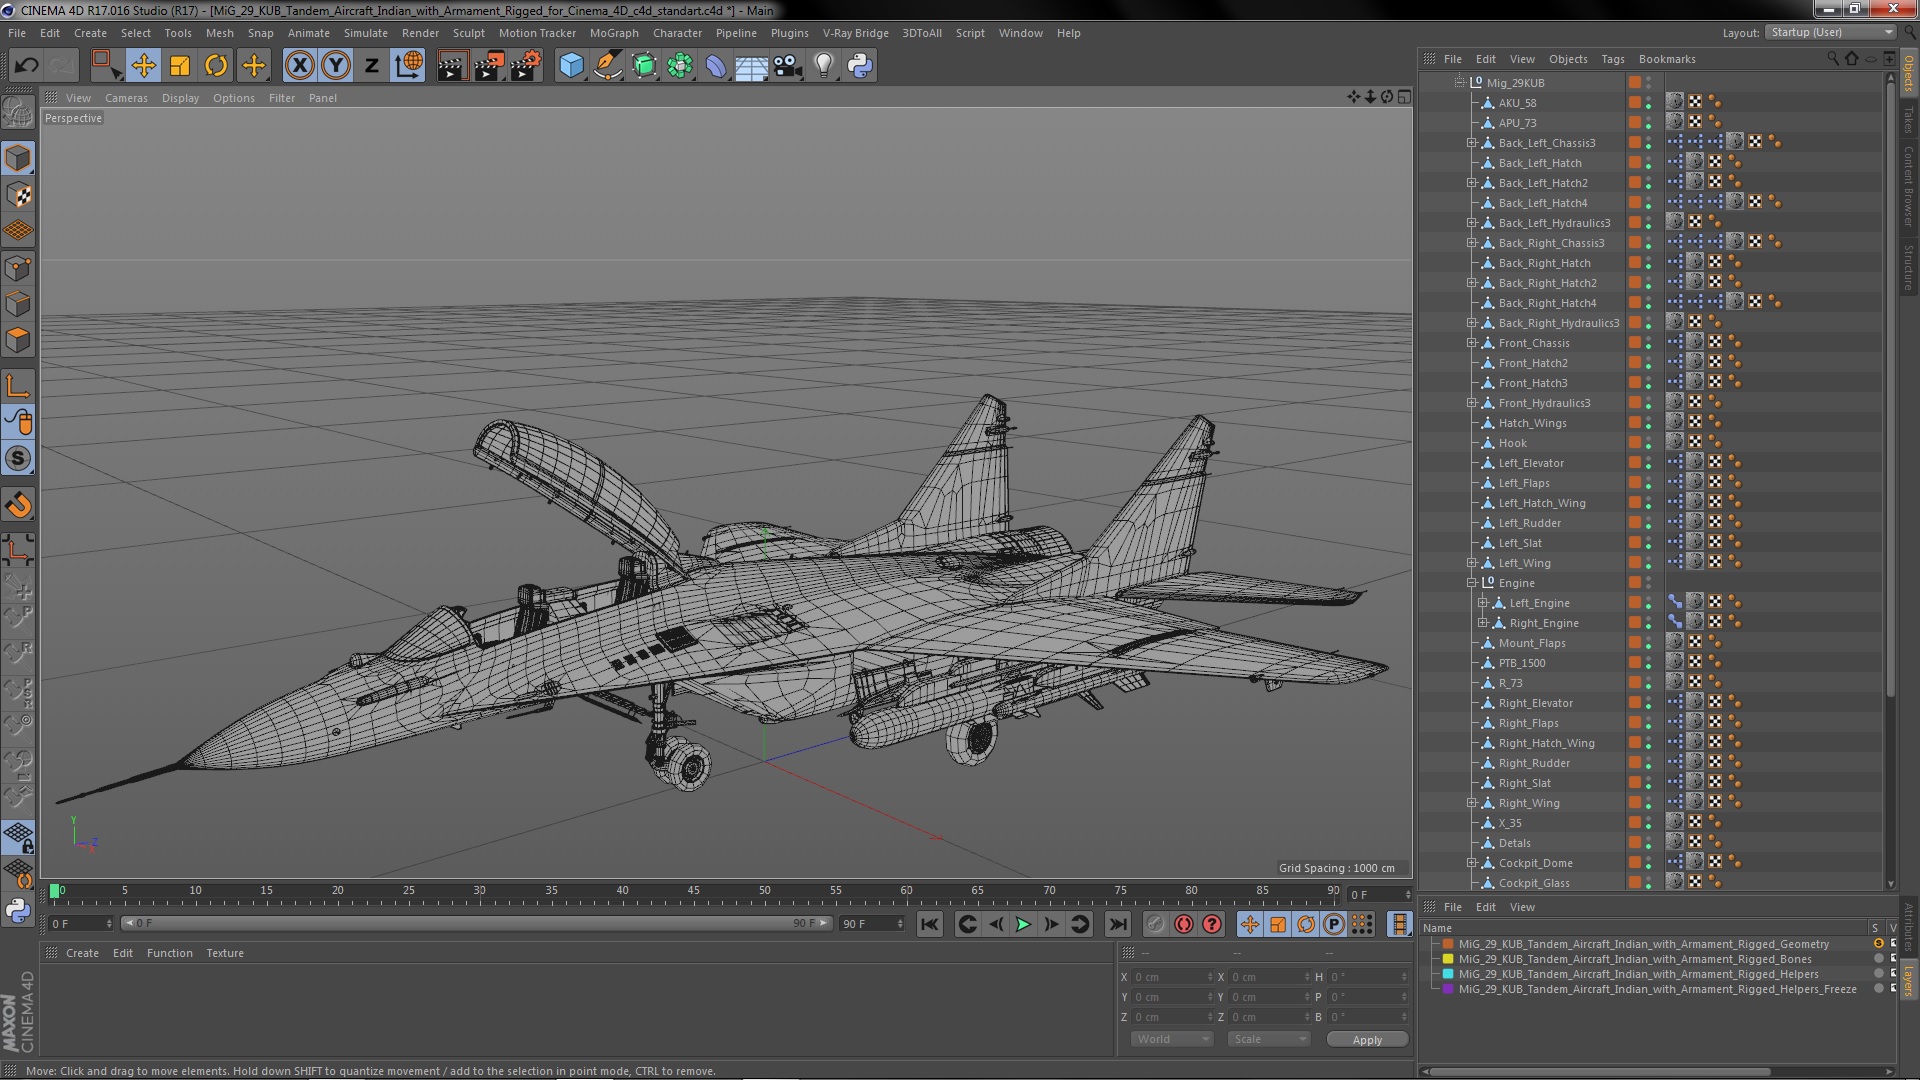The image size is (1920, 1080).
Task: Select the Scale tool
Action: point(180,66)
